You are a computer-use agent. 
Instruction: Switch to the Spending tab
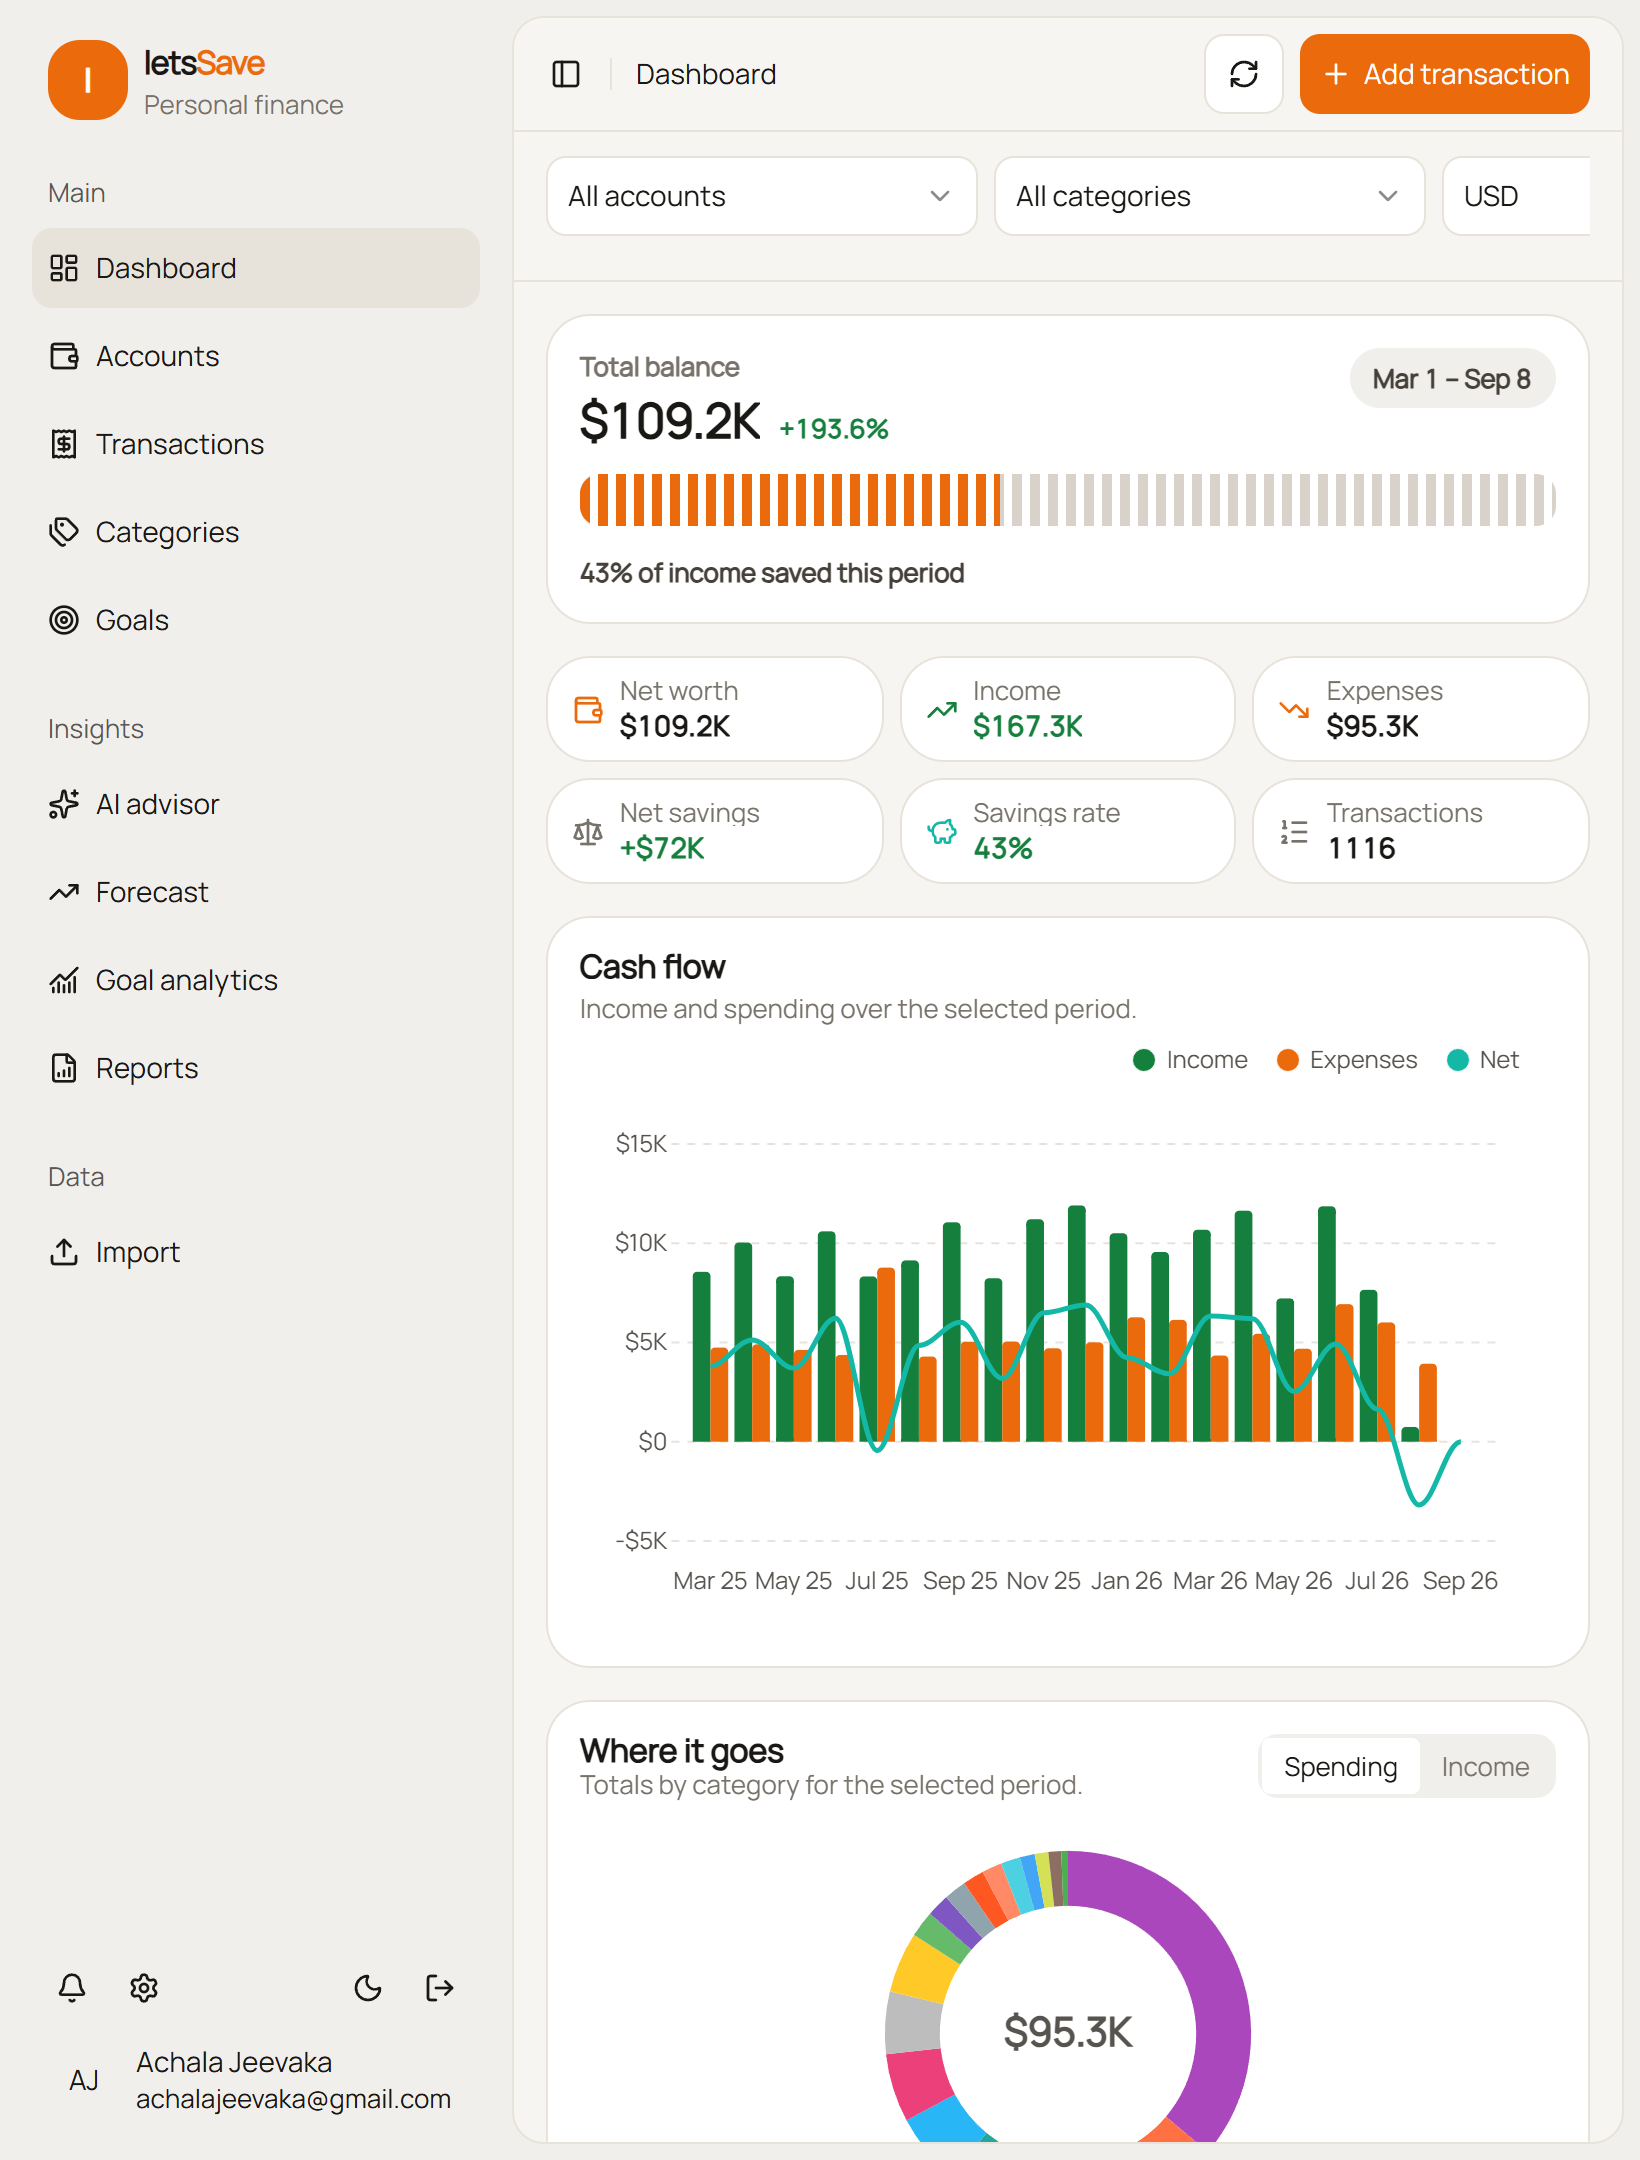[x=1340, y=1767]
